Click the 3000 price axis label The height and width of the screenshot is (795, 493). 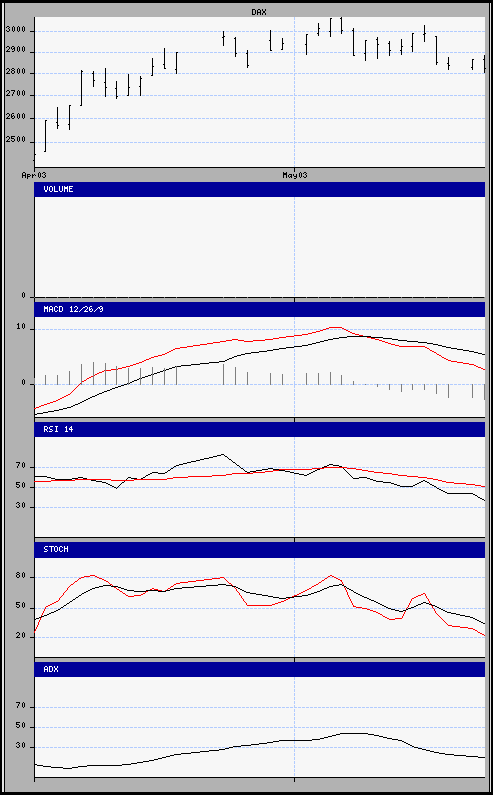[x=15, y=30]
